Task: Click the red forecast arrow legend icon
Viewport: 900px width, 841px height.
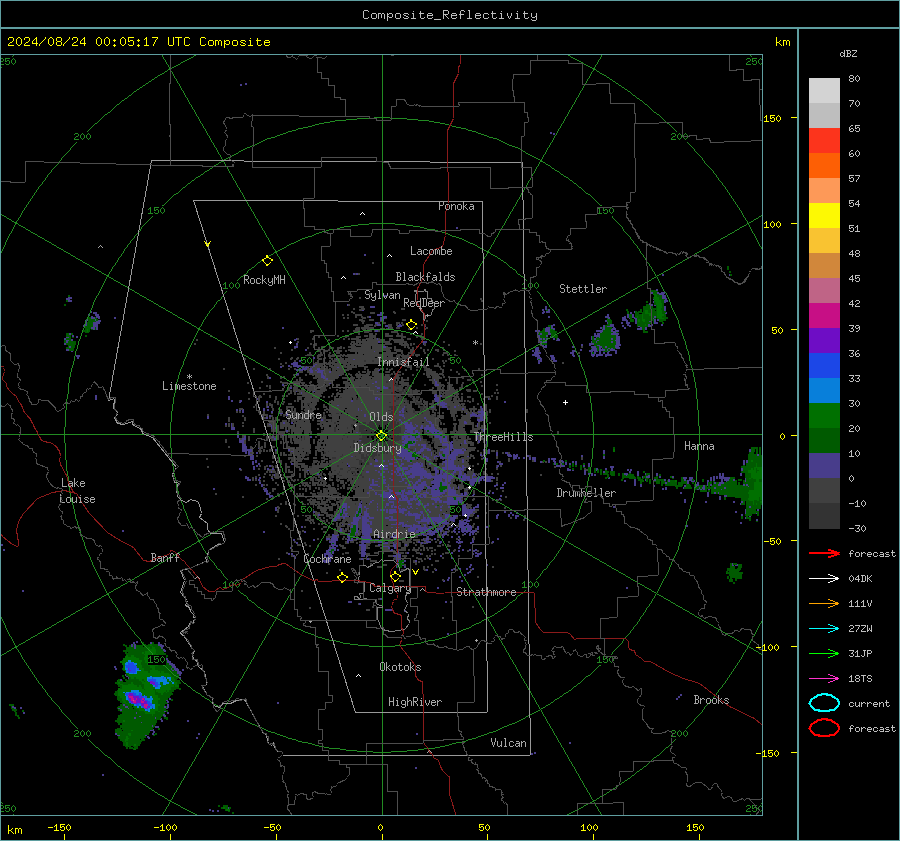Action: (824, 553)
